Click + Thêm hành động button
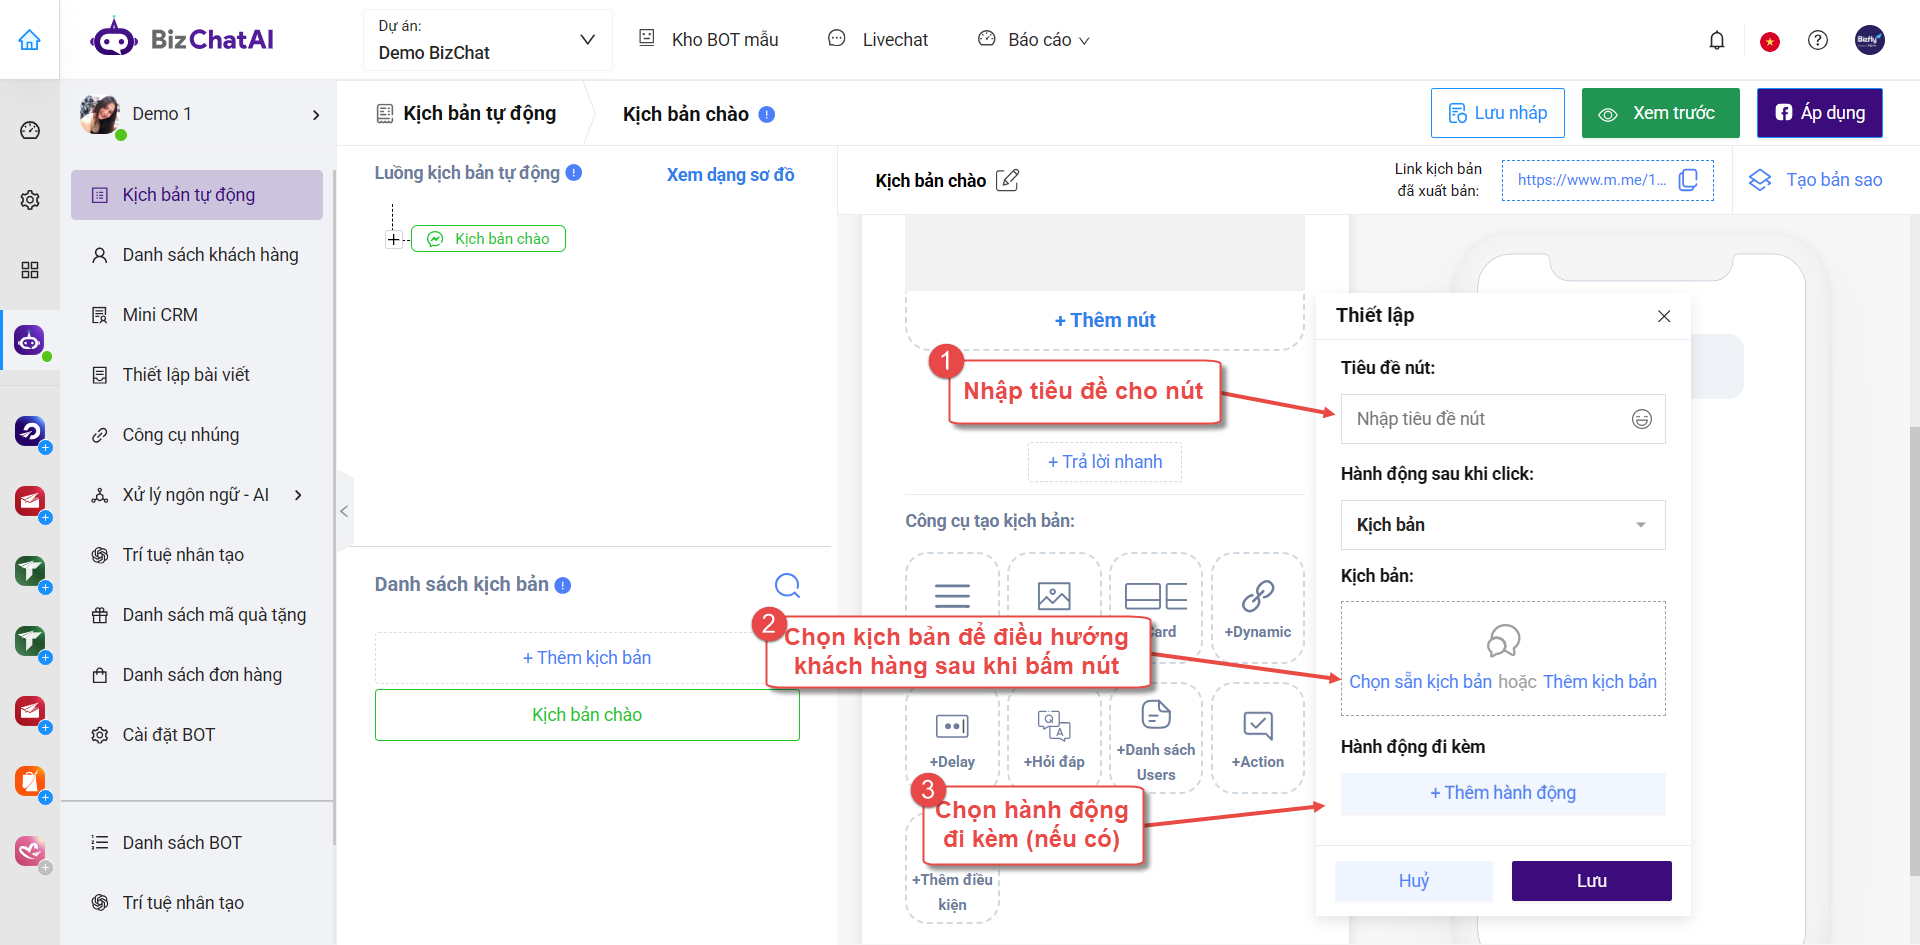This screenshot has height=945, width=1920. pos(1503,793)
